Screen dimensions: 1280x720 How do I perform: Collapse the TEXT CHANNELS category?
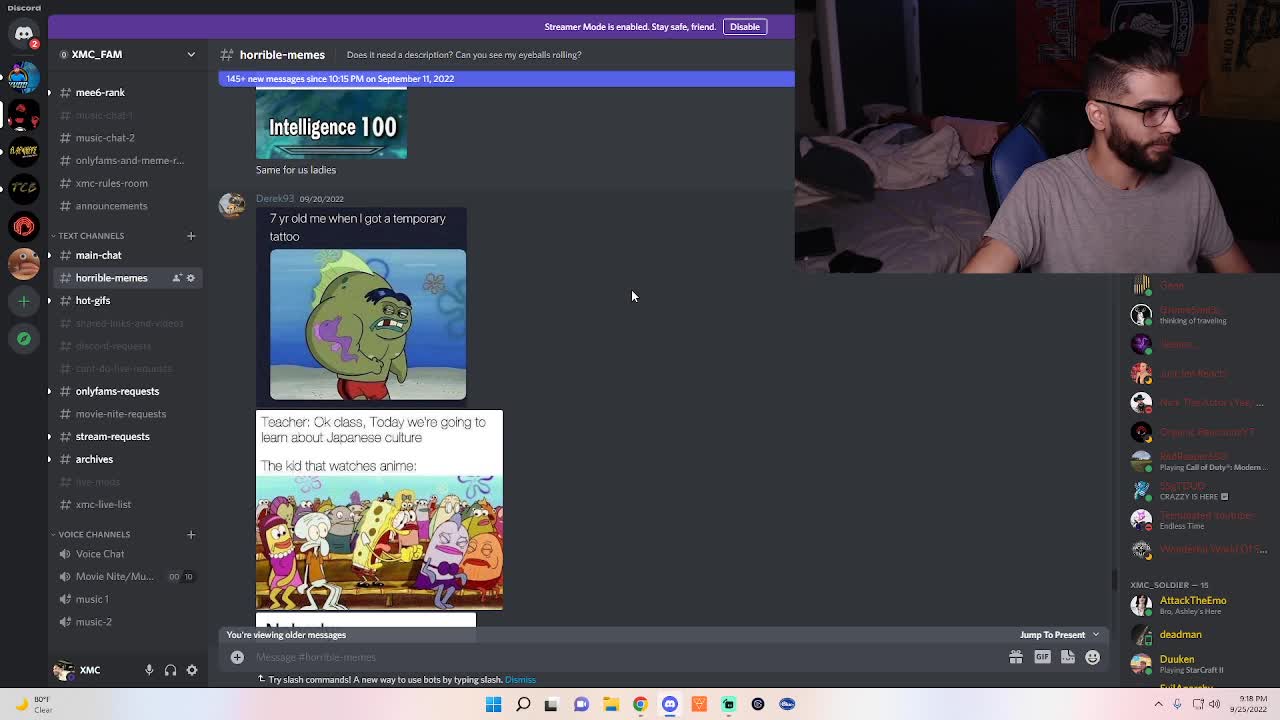tap(90, 236)
